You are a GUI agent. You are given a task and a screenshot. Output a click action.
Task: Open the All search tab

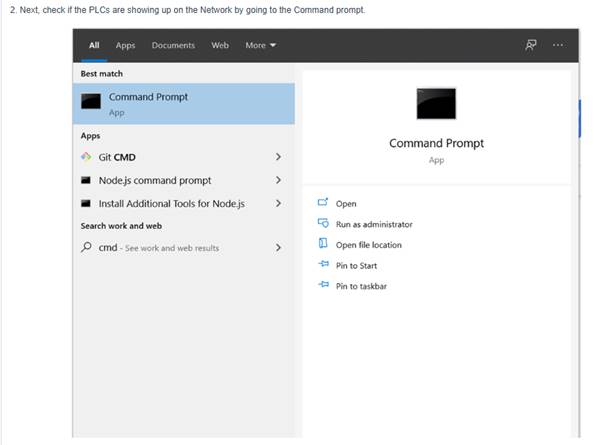pos(94,45)
